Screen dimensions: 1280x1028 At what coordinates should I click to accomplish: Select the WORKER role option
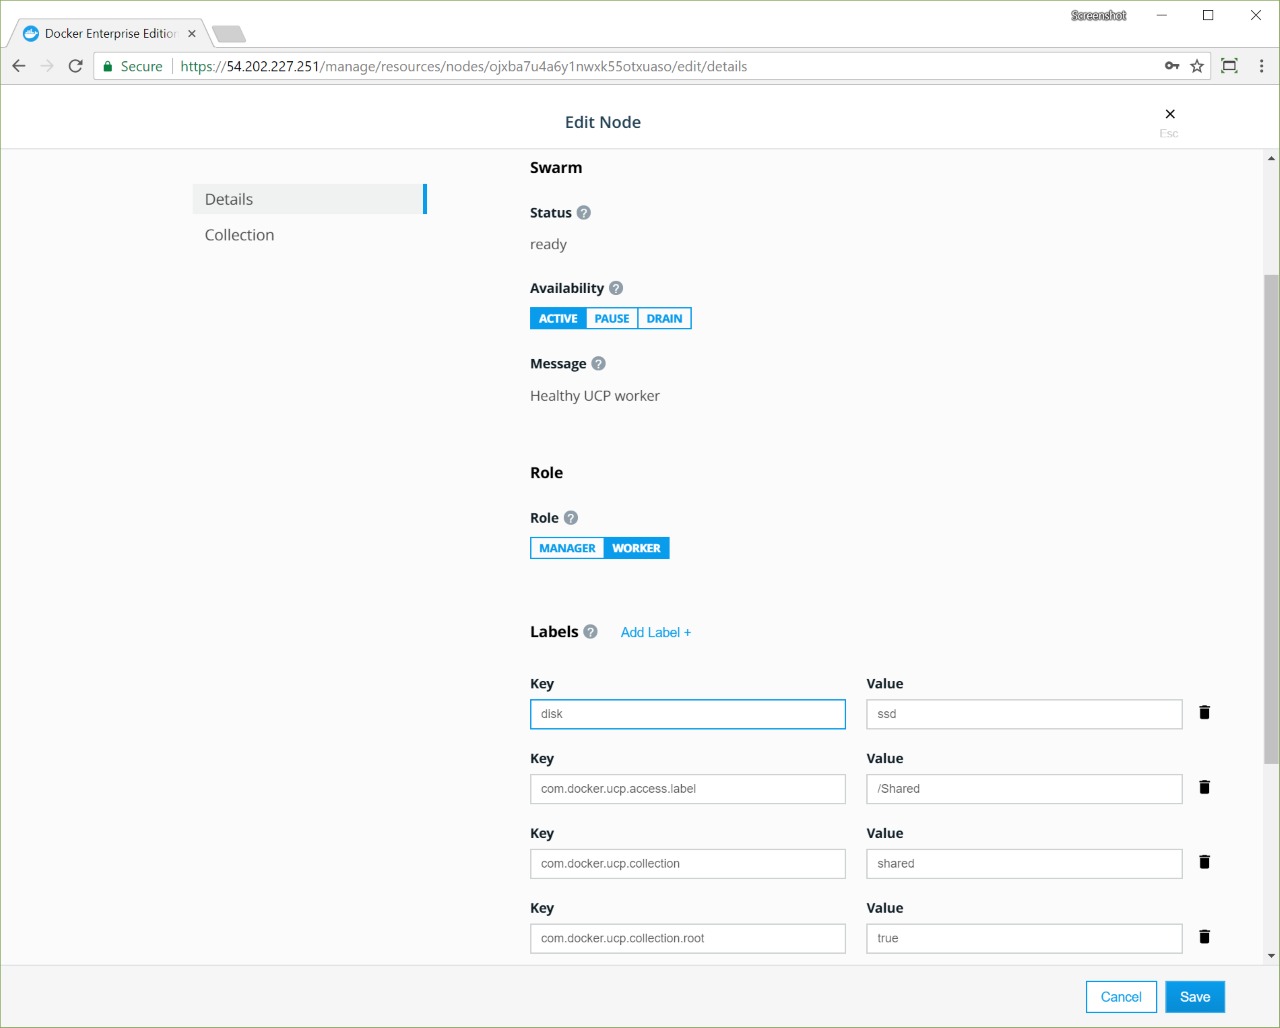(636, 548)
